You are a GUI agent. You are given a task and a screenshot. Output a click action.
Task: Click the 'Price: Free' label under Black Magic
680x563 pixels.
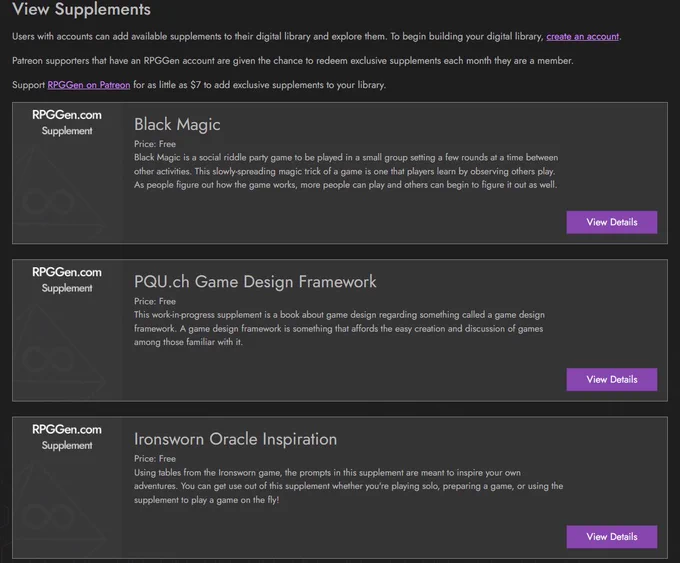(155, 144)
